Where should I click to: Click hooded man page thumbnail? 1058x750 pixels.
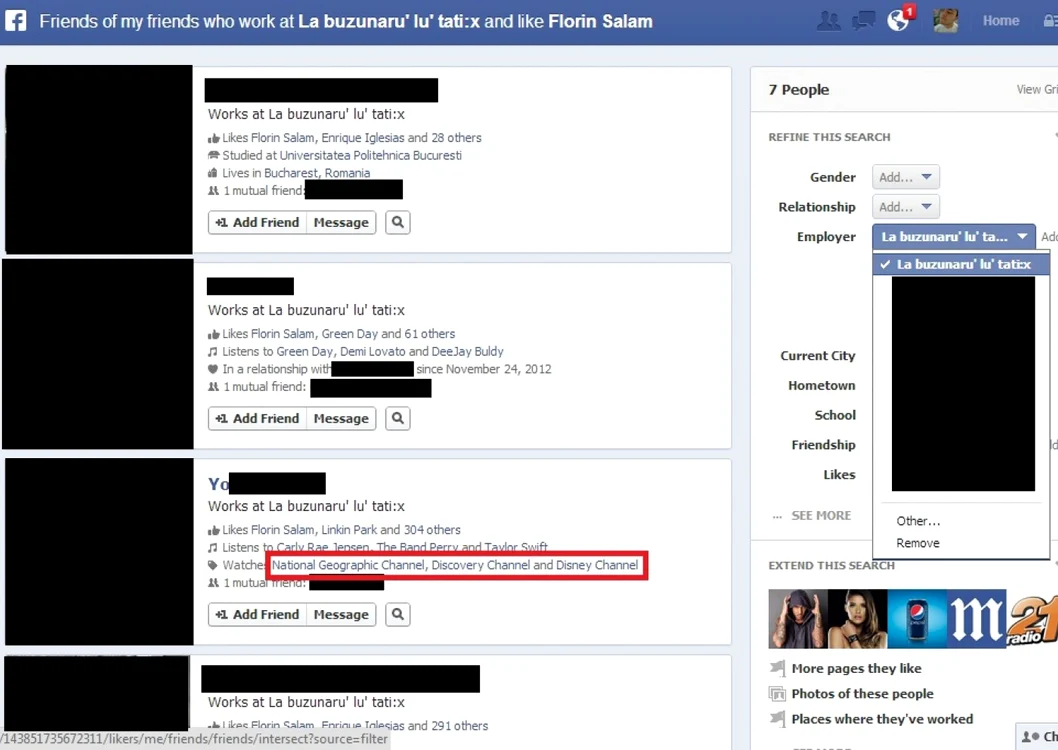[x=798, y=619]
